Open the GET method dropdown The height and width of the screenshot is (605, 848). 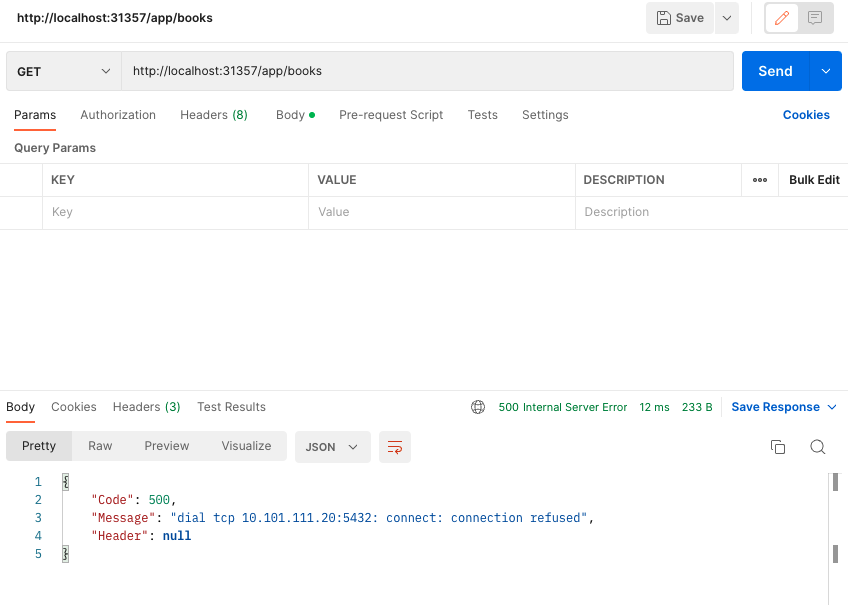click(x=64, y=72)
